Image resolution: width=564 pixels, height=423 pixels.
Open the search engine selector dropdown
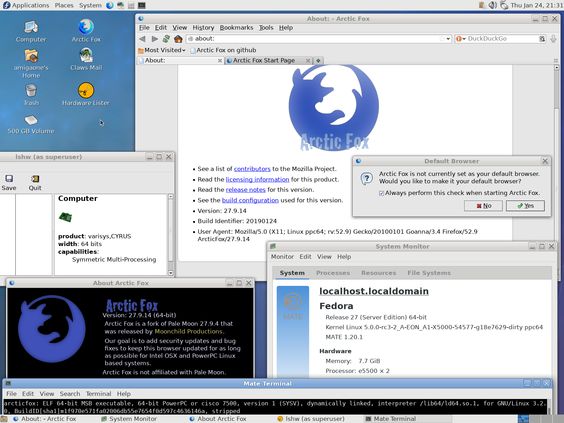(x=460, y=39)
